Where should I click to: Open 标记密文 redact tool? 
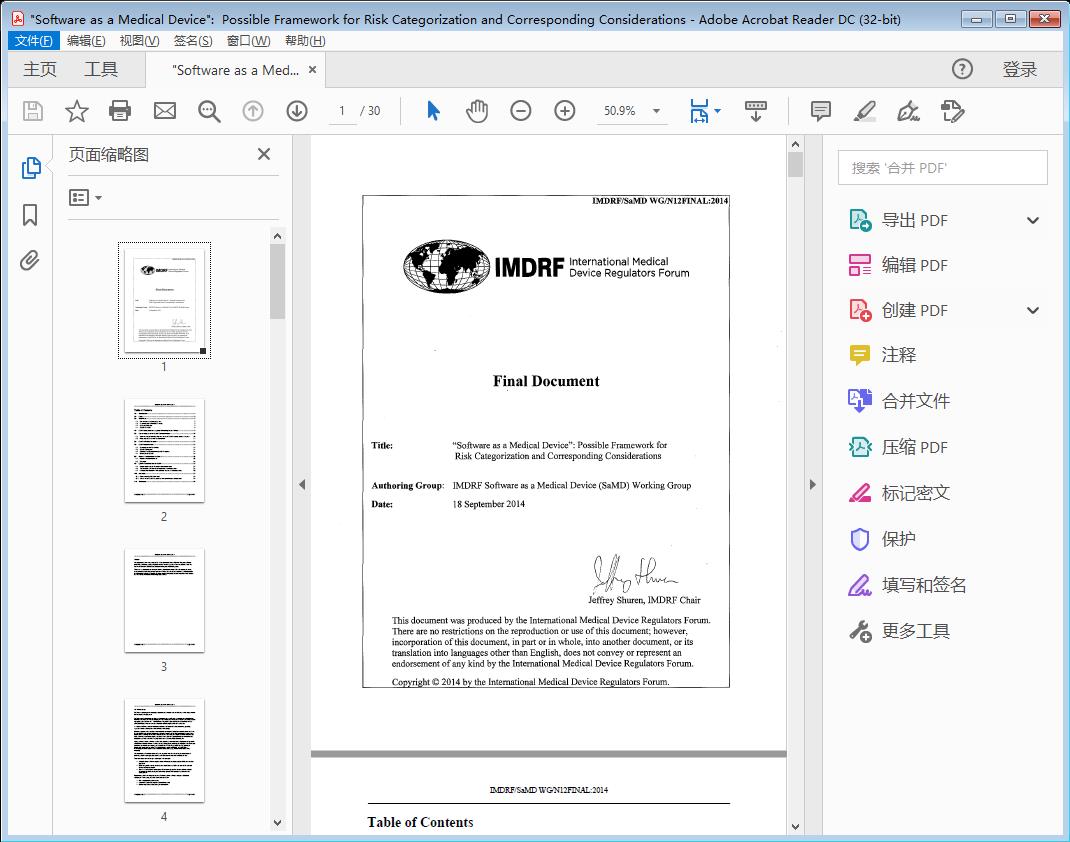click(x=899, y=493)
